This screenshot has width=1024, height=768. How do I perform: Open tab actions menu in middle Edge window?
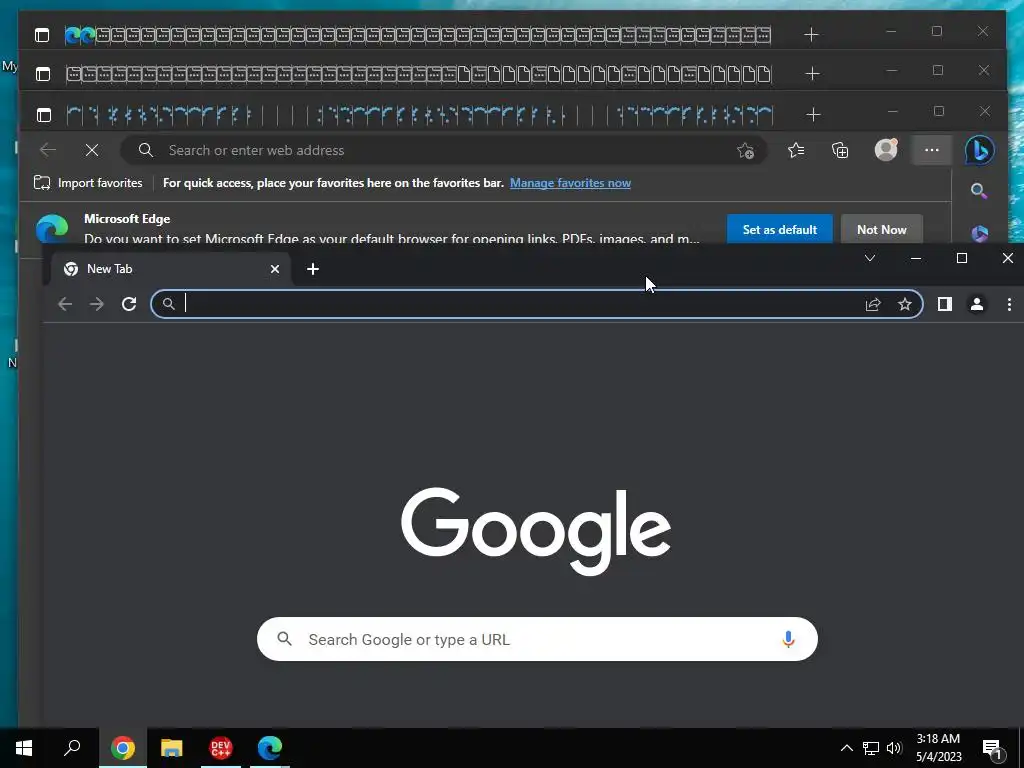(43, 74)
